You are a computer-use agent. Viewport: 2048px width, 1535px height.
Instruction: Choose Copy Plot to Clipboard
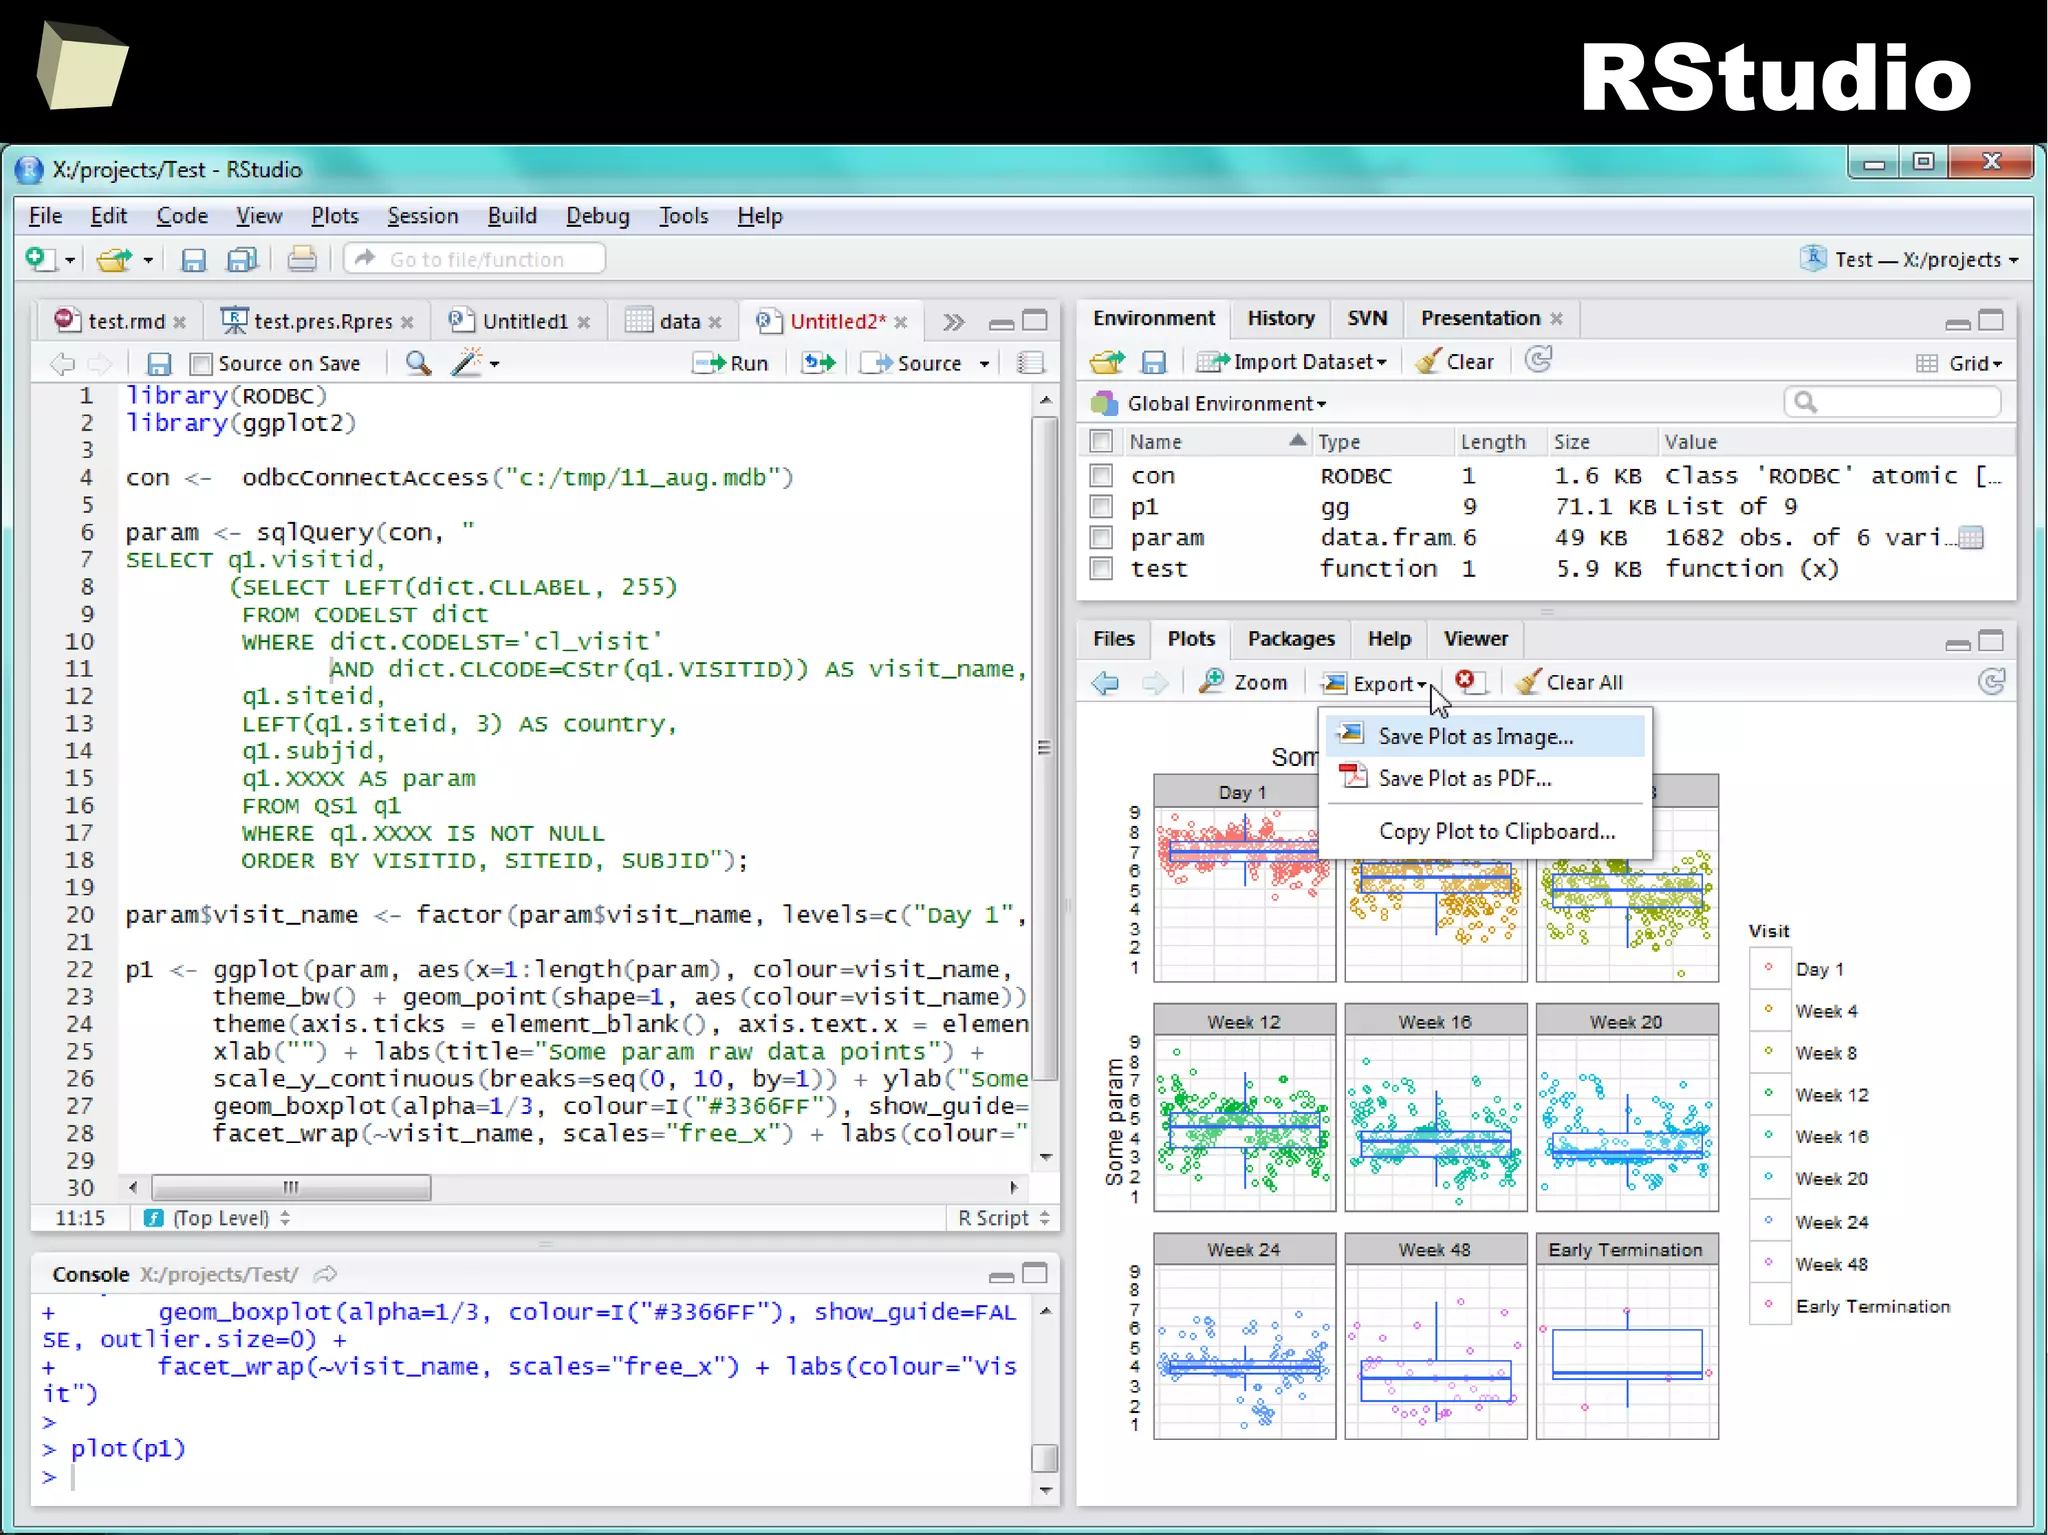(x=1485, y=831)
